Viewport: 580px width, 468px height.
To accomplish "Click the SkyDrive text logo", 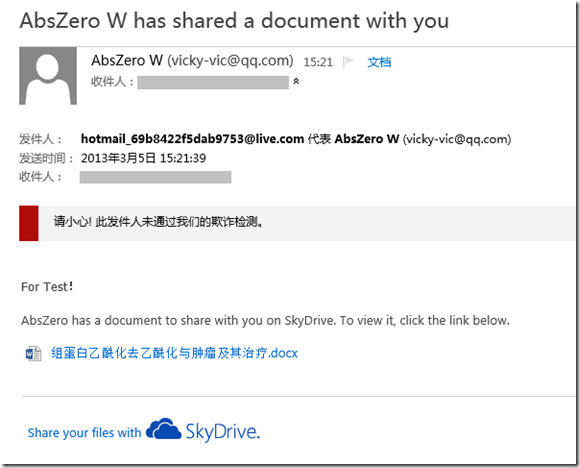I will pyautogui.click(x=223, y=431).
